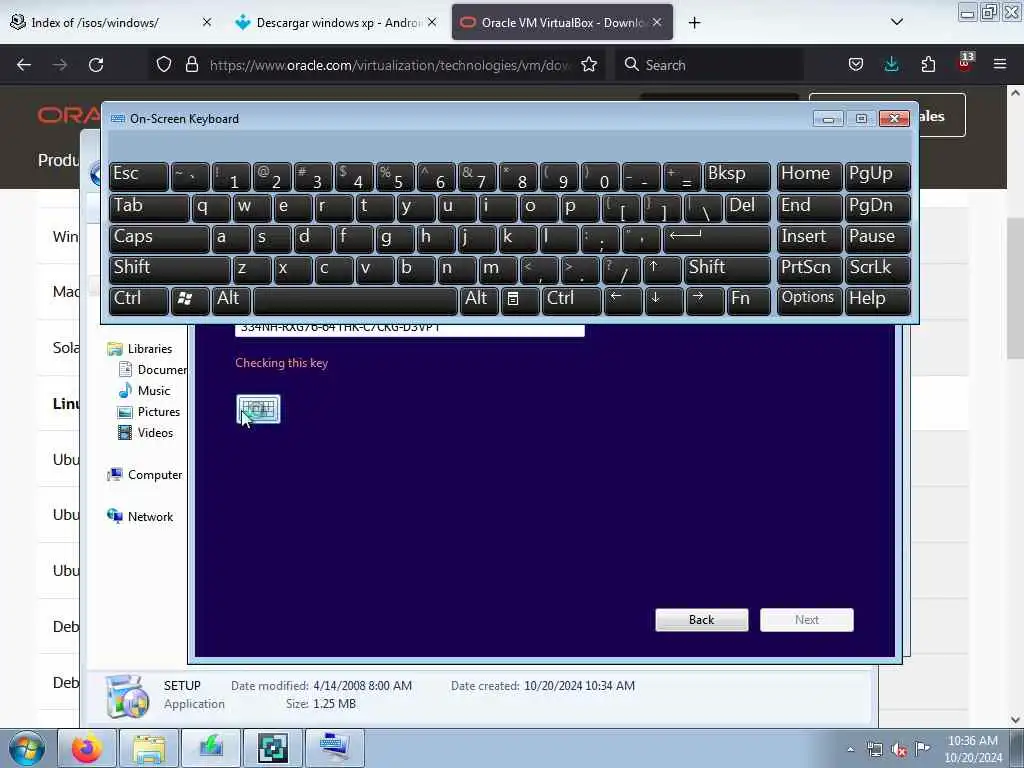Viewport: 1024px width, 768px height.
Task: Switch to Descargar windows xp tab
Action: (338, 23)
